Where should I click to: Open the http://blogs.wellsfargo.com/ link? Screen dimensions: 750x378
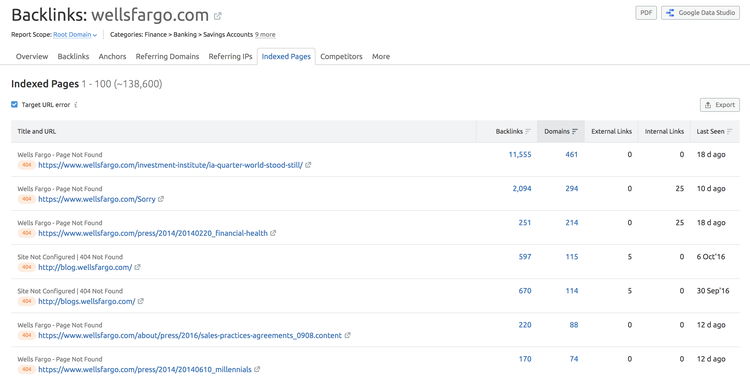click(x=87, y=301)
